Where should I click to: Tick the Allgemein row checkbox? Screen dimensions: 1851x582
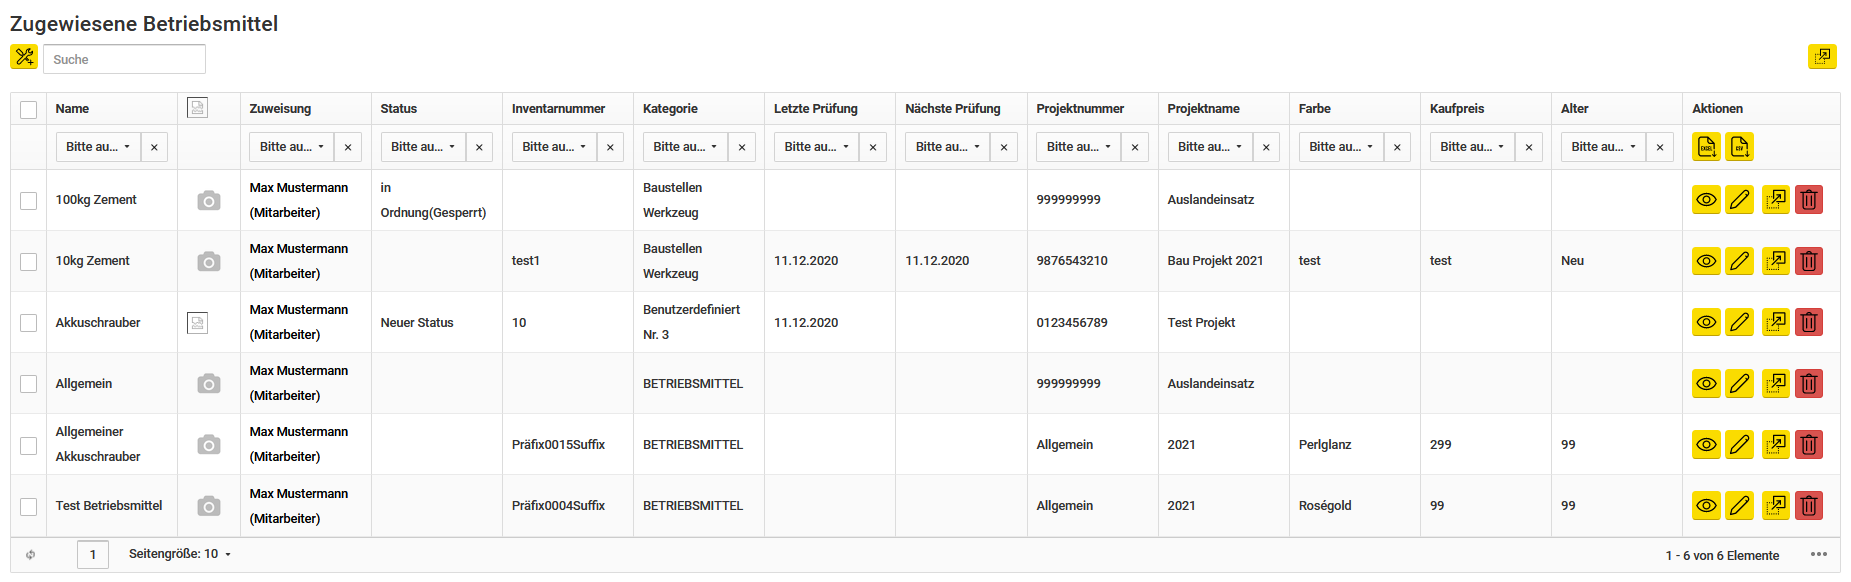point(28,383)
